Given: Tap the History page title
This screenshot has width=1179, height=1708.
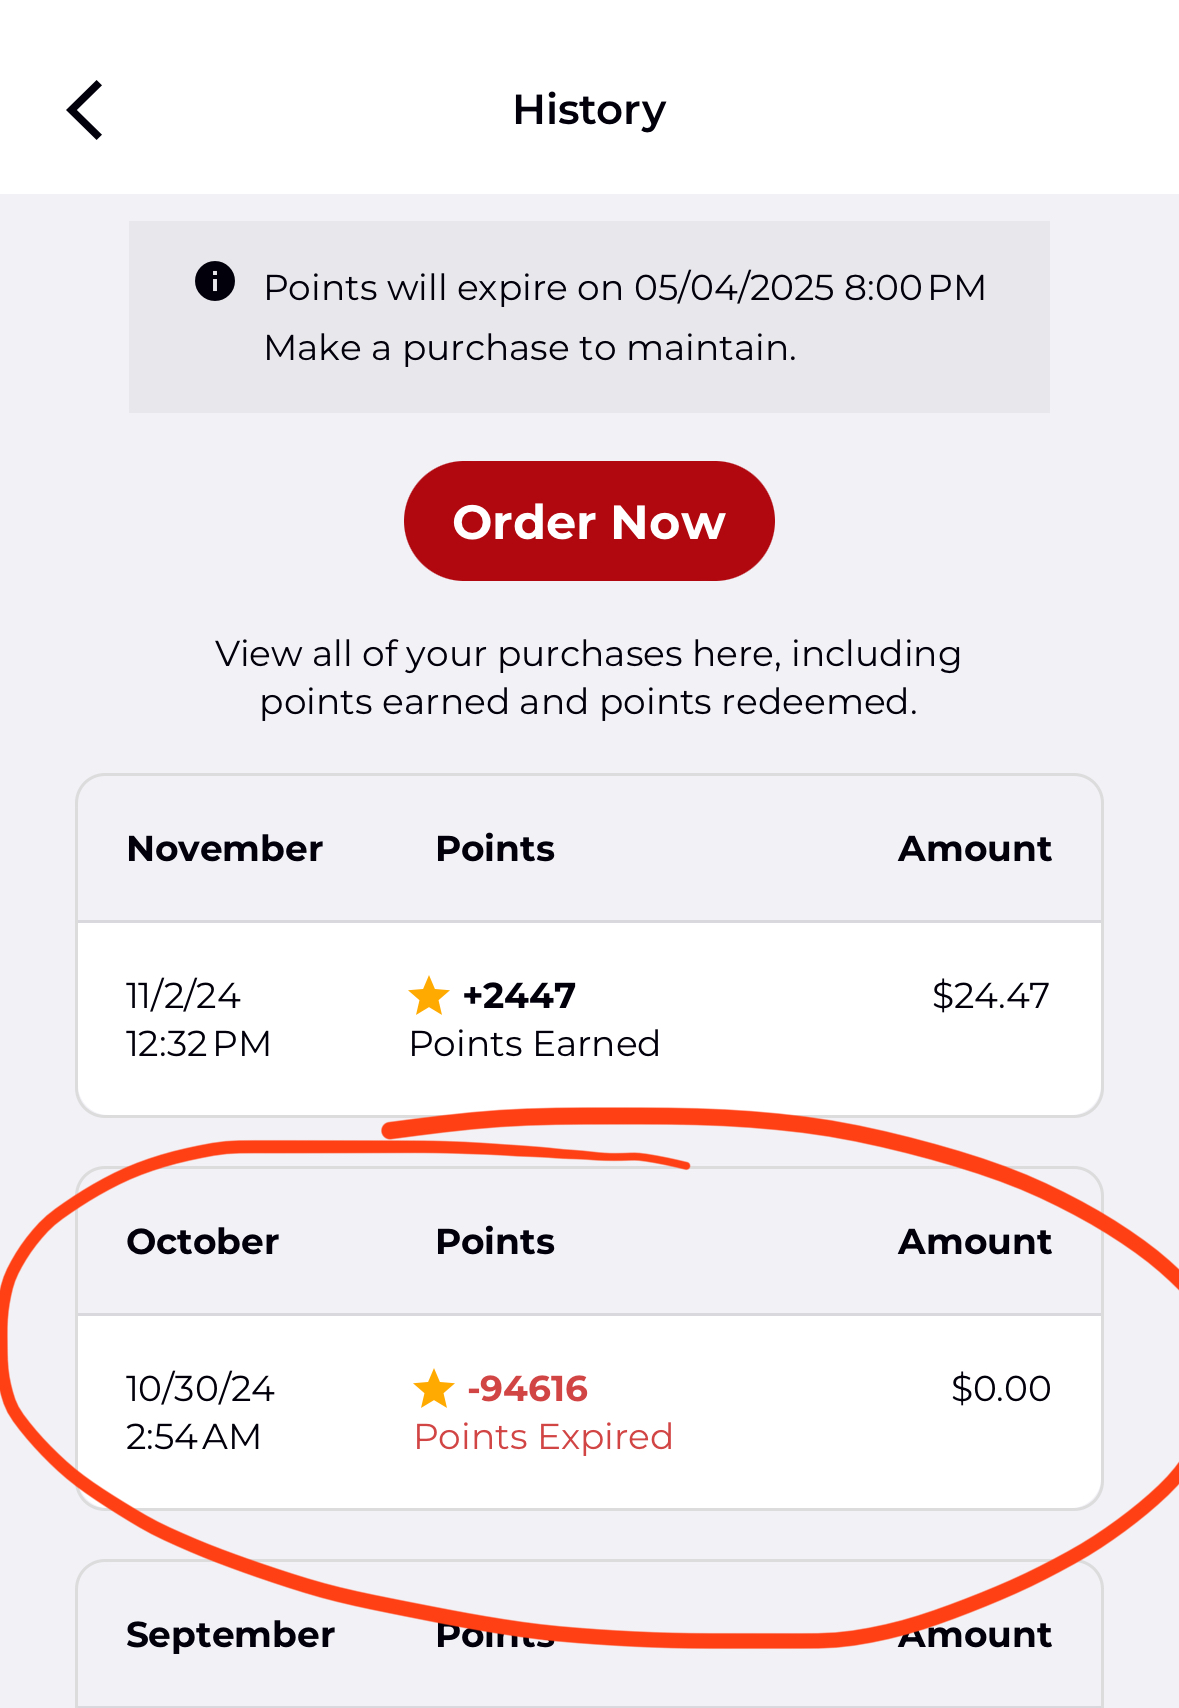Looking at the screenshot, I should coord(589,110).
